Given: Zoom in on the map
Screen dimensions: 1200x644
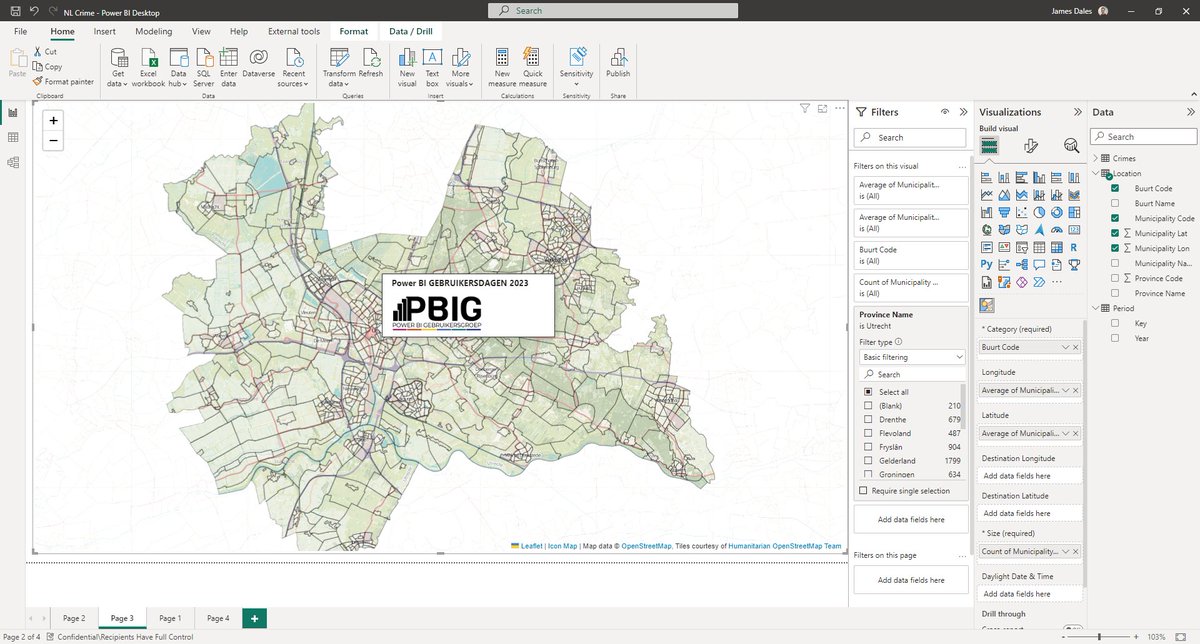Looking at the screenshot, I should [53, 120].
